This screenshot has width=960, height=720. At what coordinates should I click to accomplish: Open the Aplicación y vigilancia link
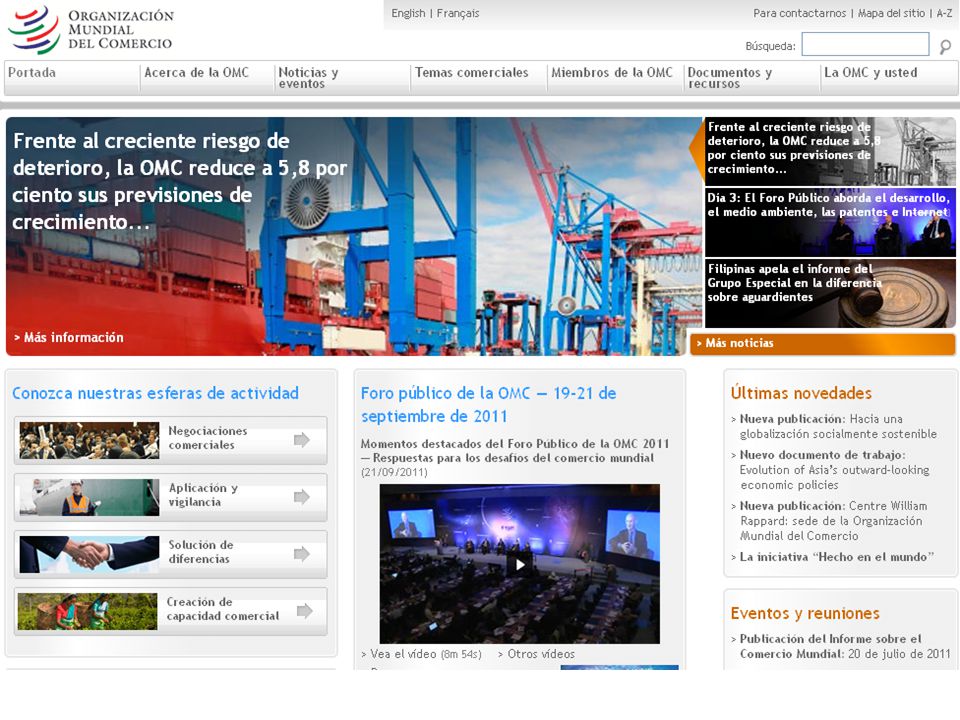click(x=203, y=495)
